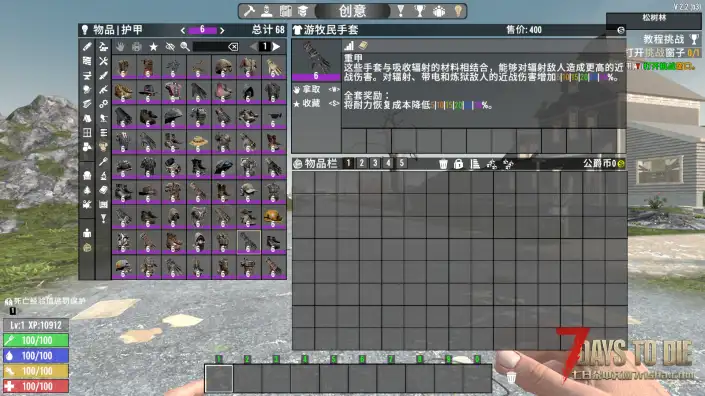Switch to inventory page 2
This screenshot has width=705, height=396.
pos(361,163)
